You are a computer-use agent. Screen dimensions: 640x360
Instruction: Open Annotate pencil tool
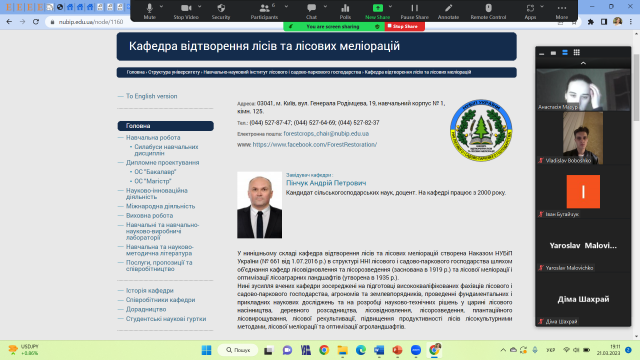tap(448, 11)
